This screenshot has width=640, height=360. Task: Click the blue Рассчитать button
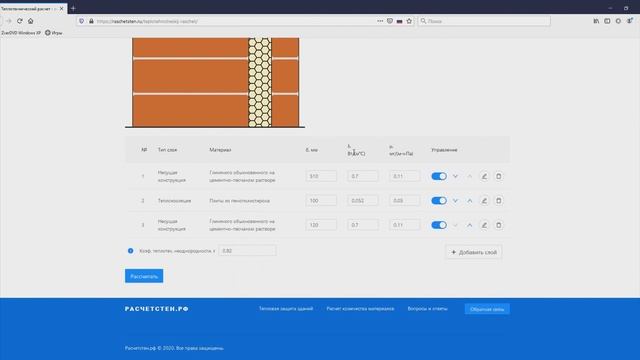144,276
